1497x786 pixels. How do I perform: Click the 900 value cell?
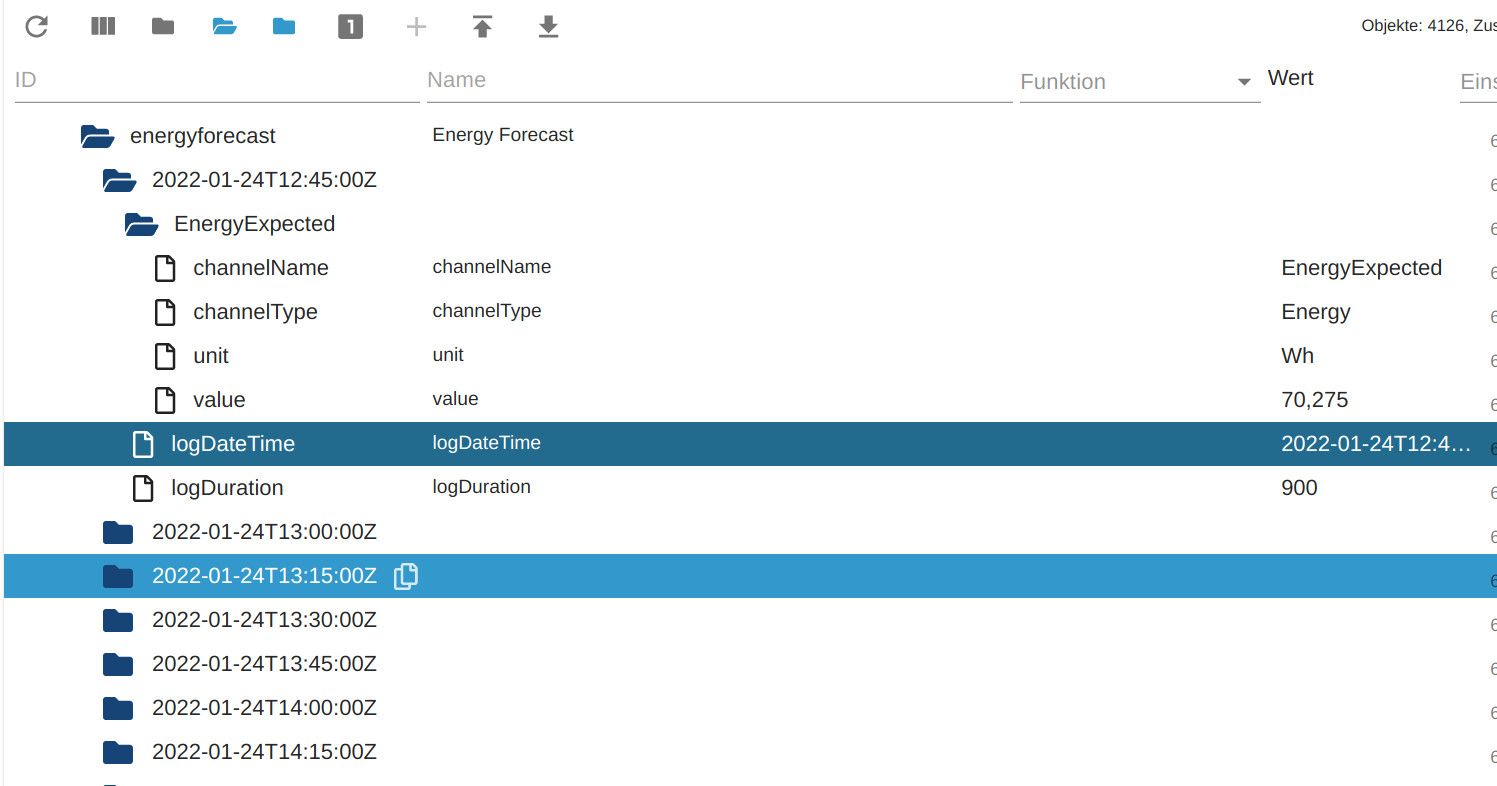[x=1299, y=488]
